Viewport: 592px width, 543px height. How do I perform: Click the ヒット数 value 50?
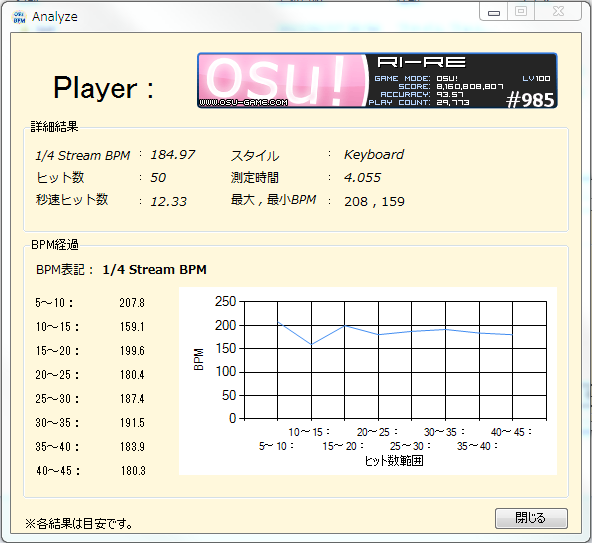coord(158,177)
